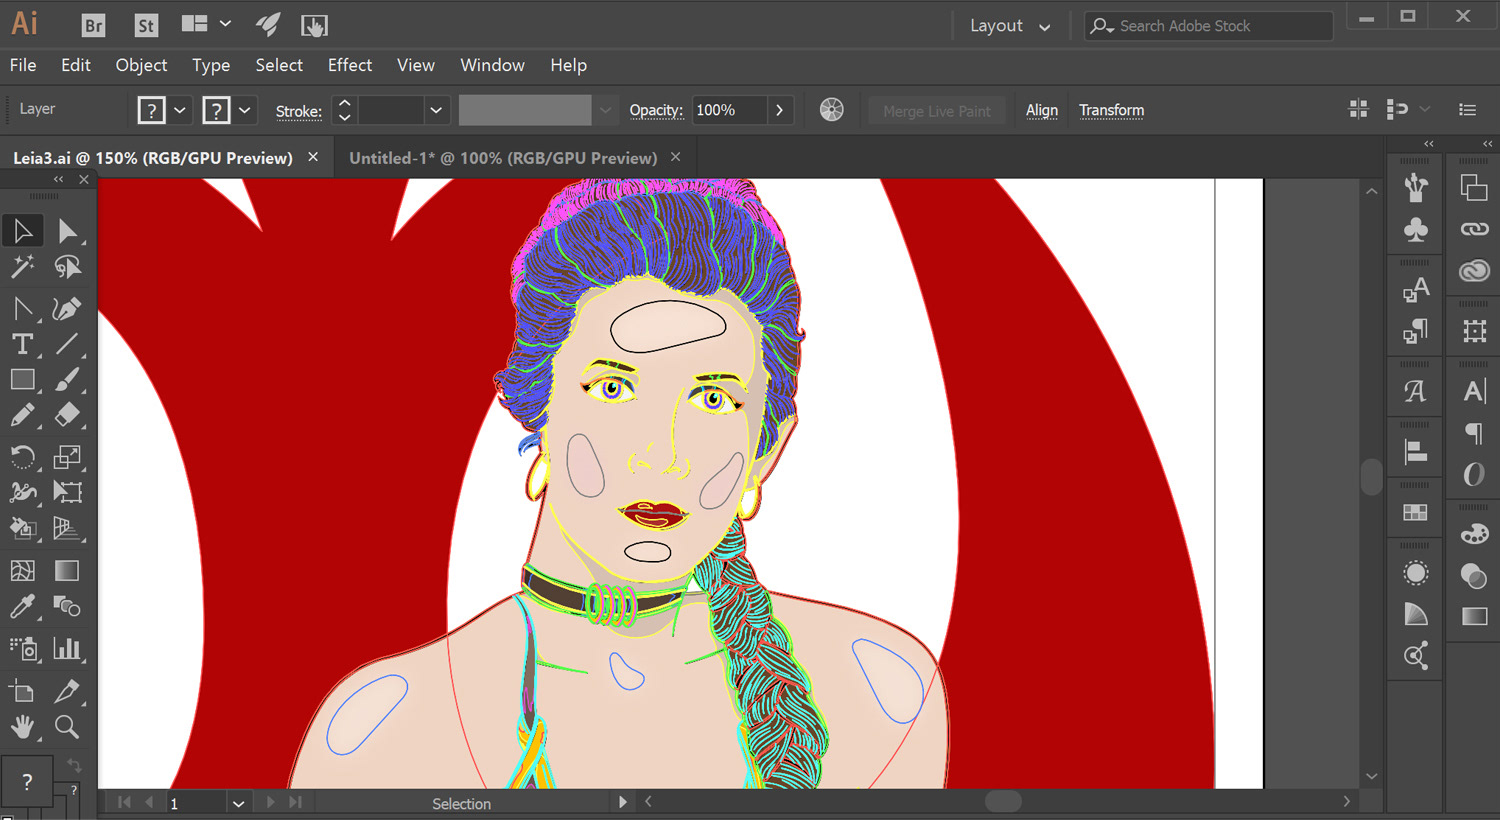Select the Pen tool

pos(23,309)
